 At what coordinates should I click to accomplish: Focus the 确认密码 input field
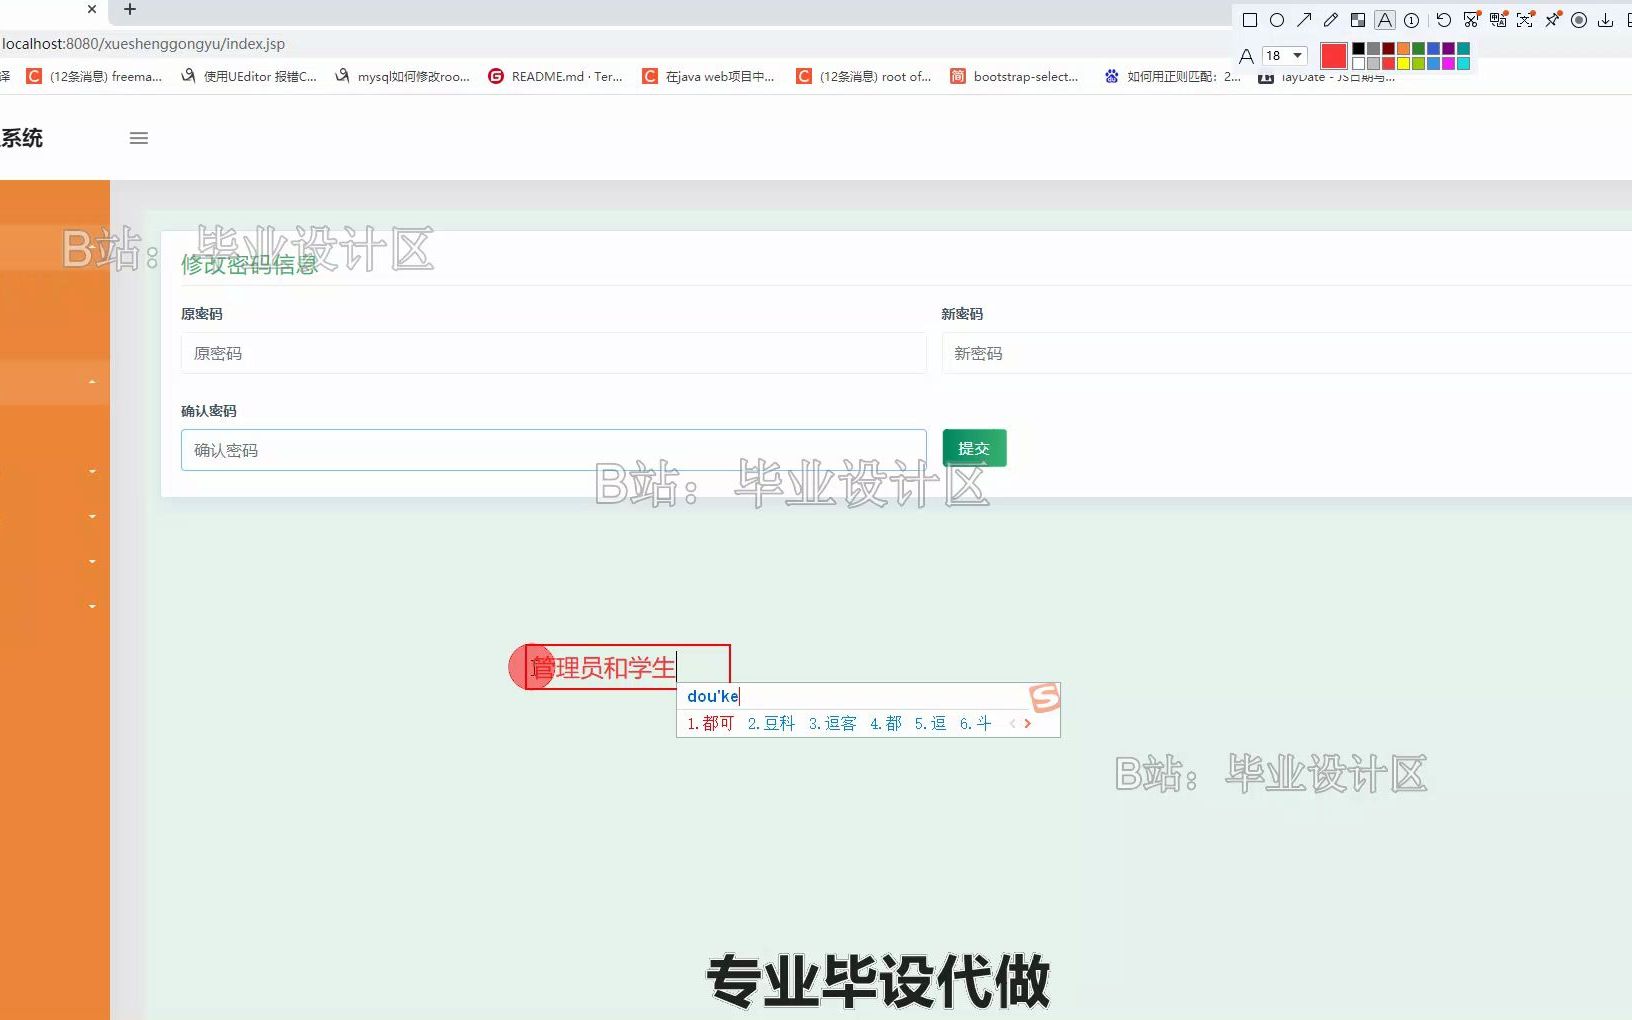pyautogui.click(x=553, y=450)
